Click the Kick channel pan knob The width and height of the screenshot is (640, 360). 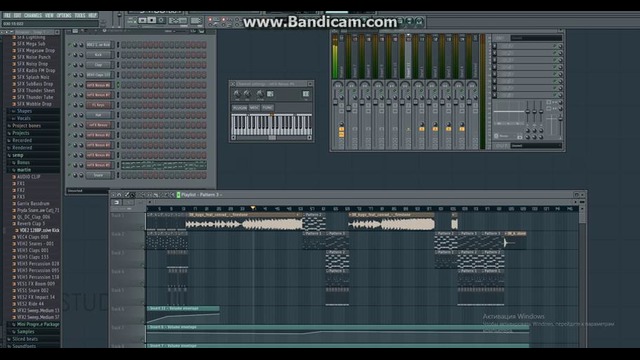(75, 55)
